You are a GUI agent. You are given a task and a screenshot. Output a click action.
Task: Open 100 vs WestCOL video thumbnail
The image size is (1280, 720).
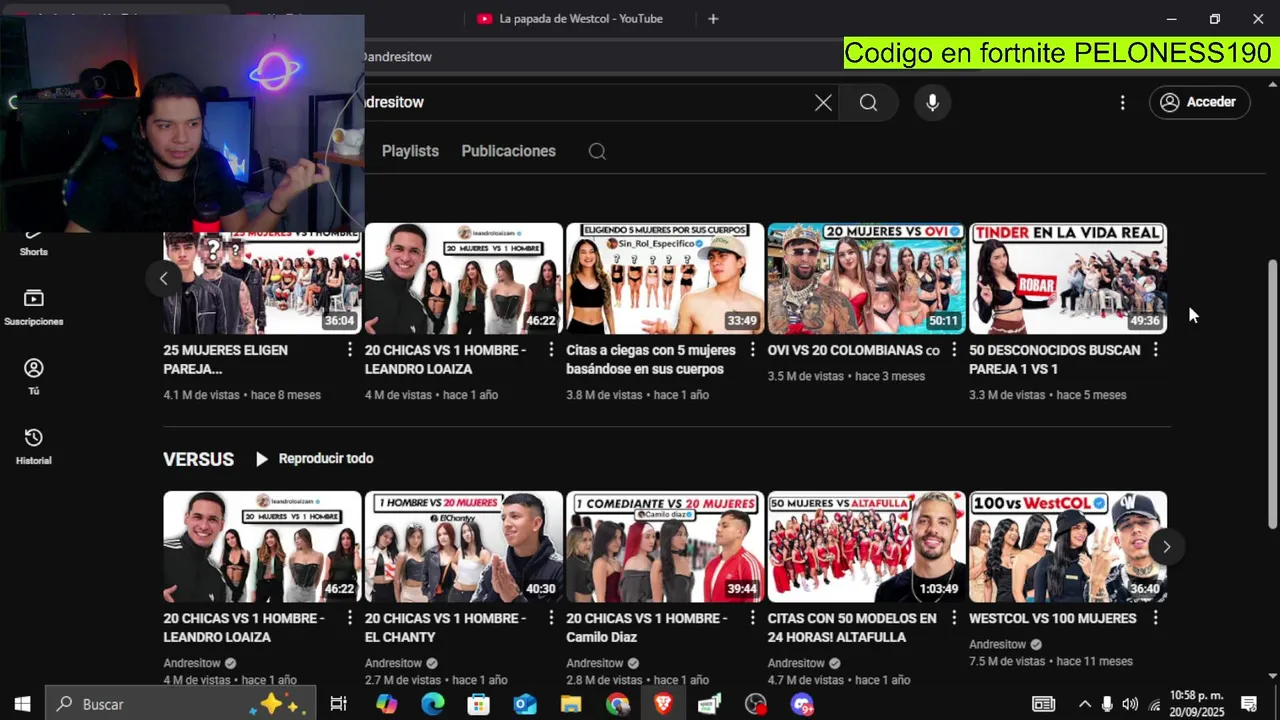(1068, 546)
